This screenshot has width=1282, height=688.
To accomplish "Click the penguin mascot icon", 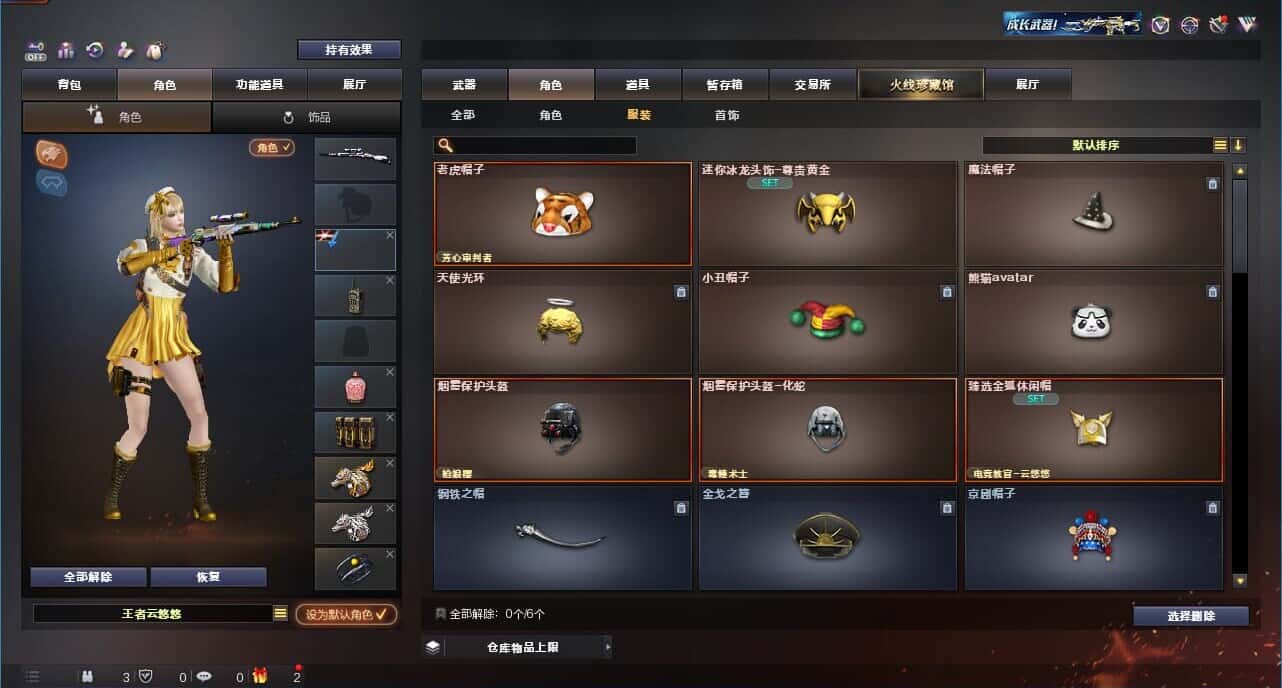I will pos(155,50).
